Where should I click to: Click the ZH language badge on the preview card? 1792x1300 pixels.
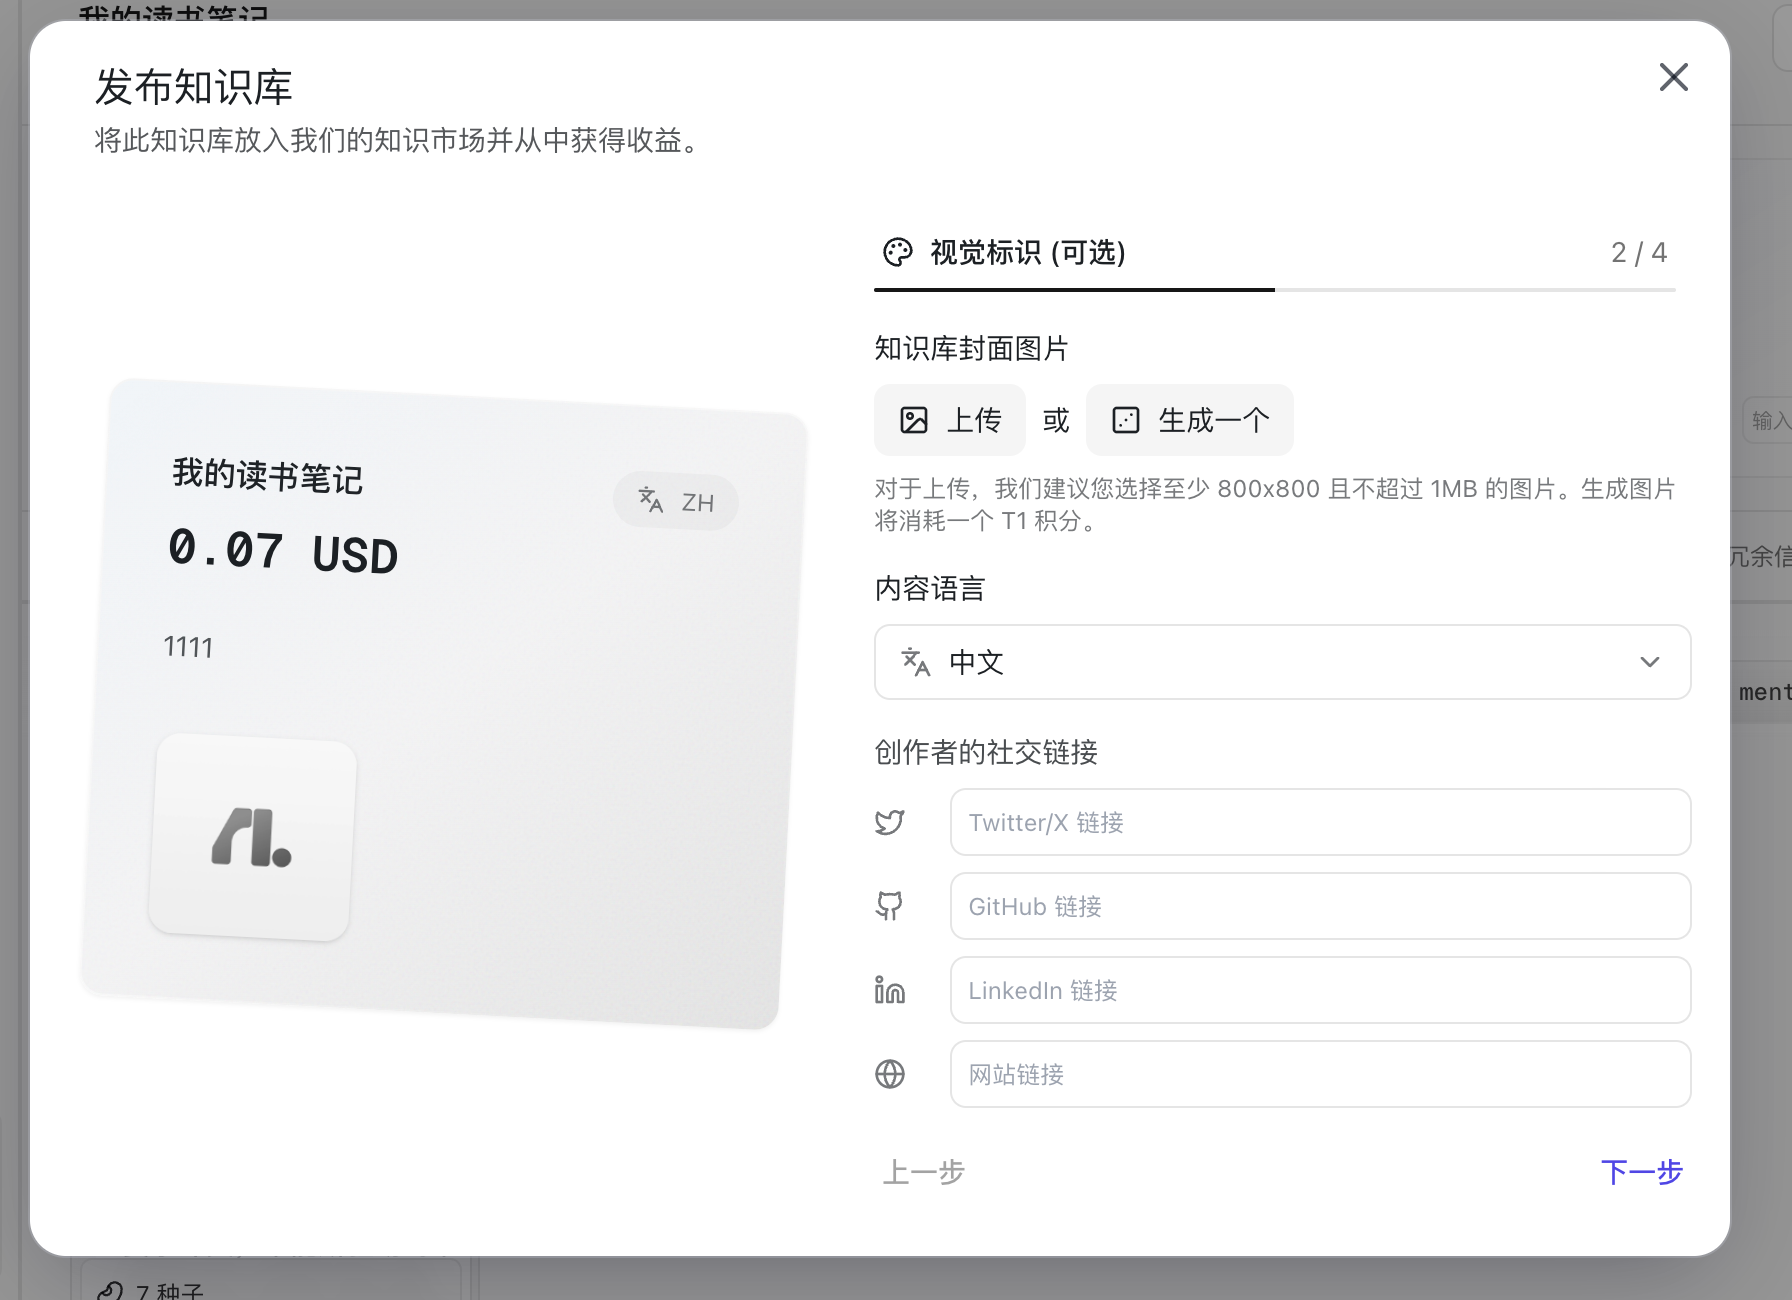click(676, 501)
